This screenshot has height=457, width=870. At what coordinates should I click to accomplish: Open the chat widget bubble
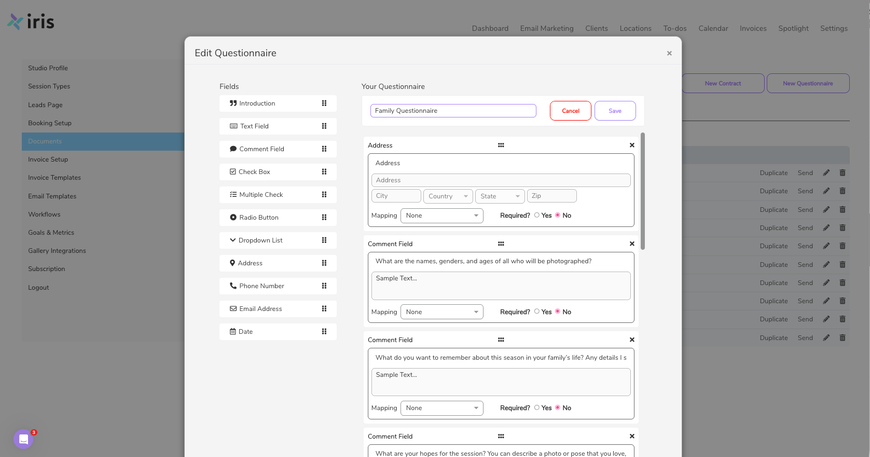[23, 439]
